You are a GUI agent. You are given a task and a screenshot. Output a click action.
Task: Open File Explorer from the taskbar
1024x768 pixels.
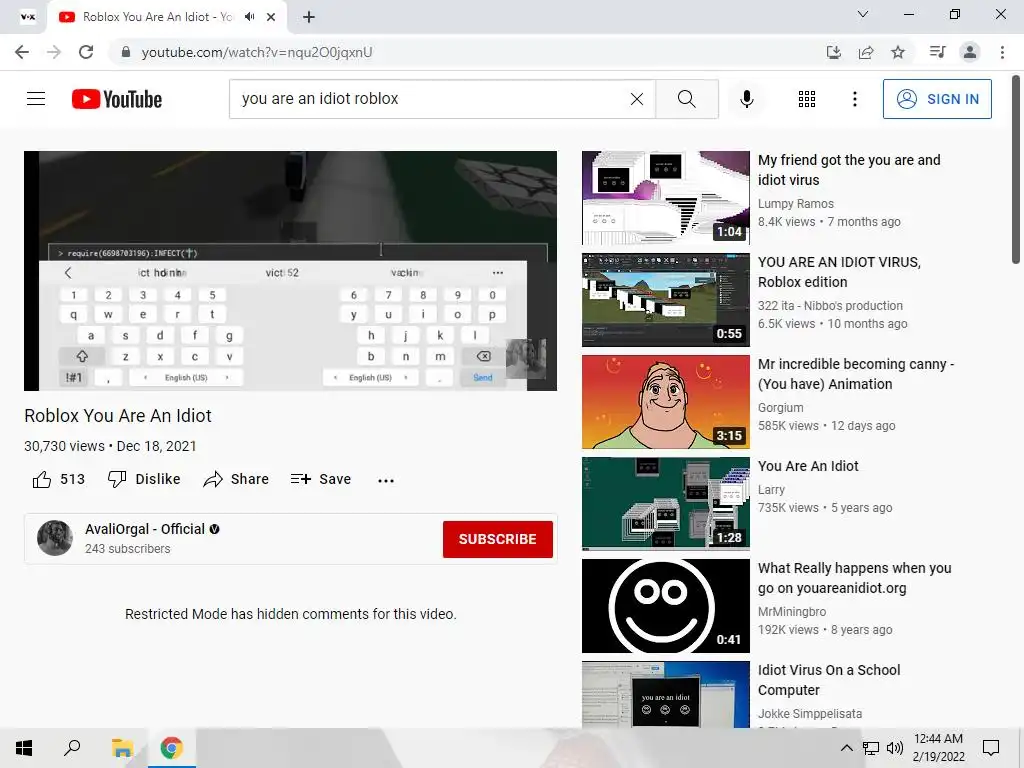point(122,748)
